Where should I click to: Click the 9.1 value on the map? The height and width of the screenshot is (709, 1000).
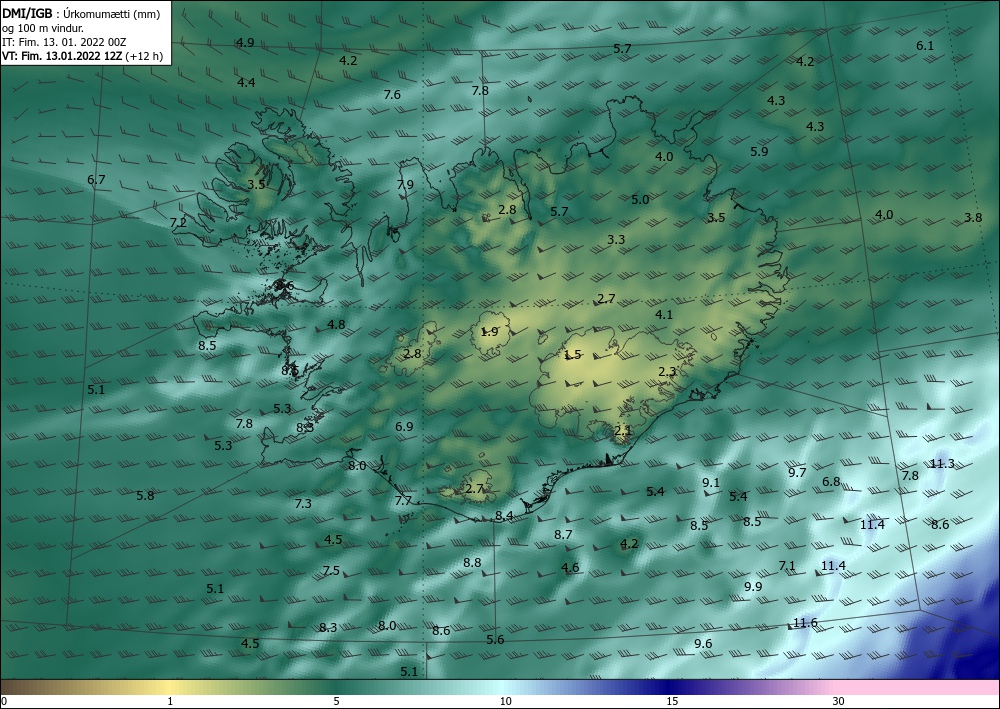[711, 483]
